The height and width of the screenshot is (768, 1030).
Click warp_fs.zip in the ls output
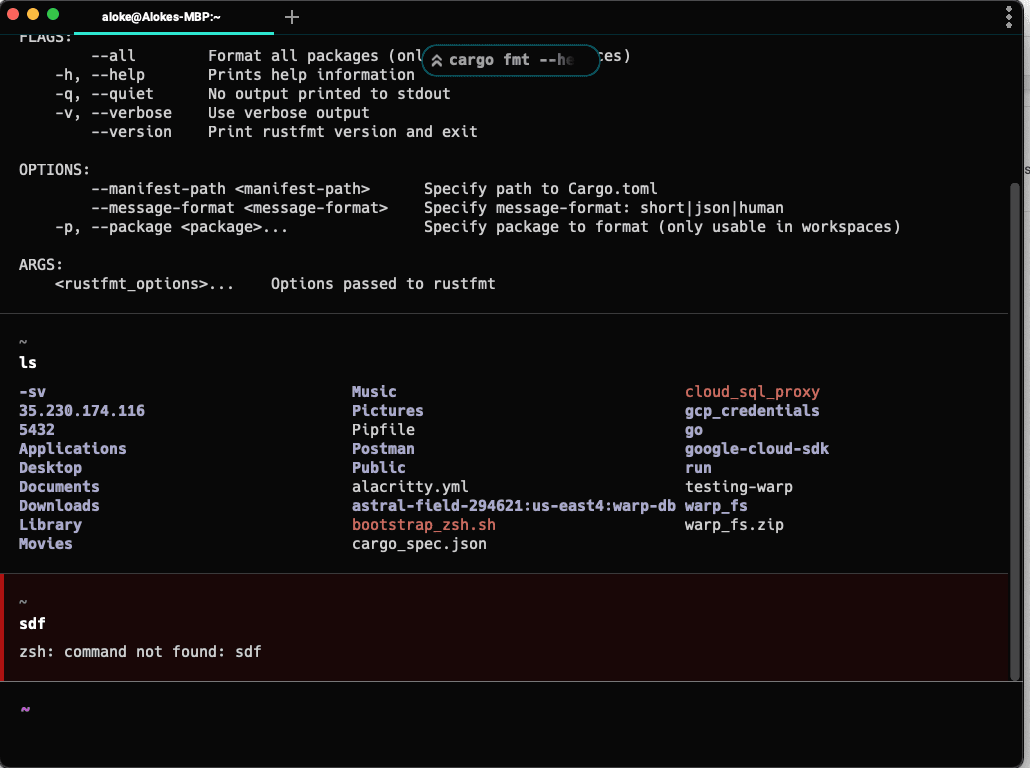[x=734, y=525]
